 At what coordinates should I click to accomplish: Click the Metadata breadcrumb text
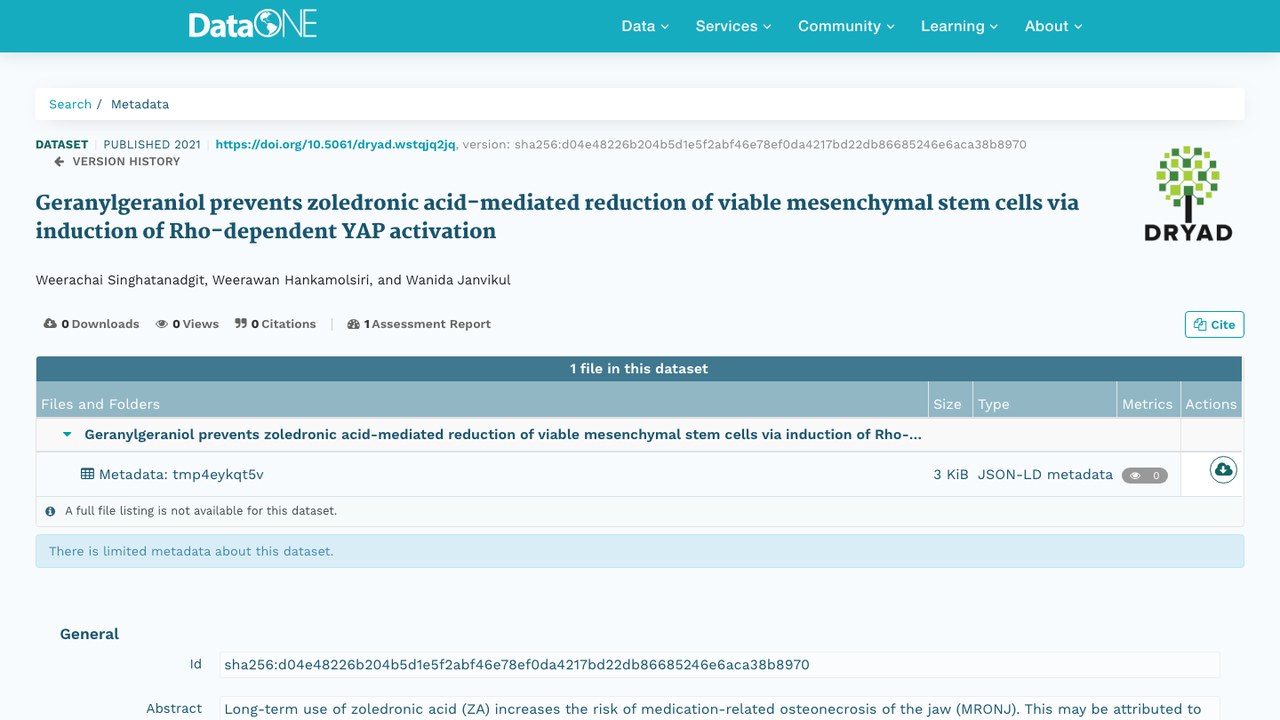point(140,104)
